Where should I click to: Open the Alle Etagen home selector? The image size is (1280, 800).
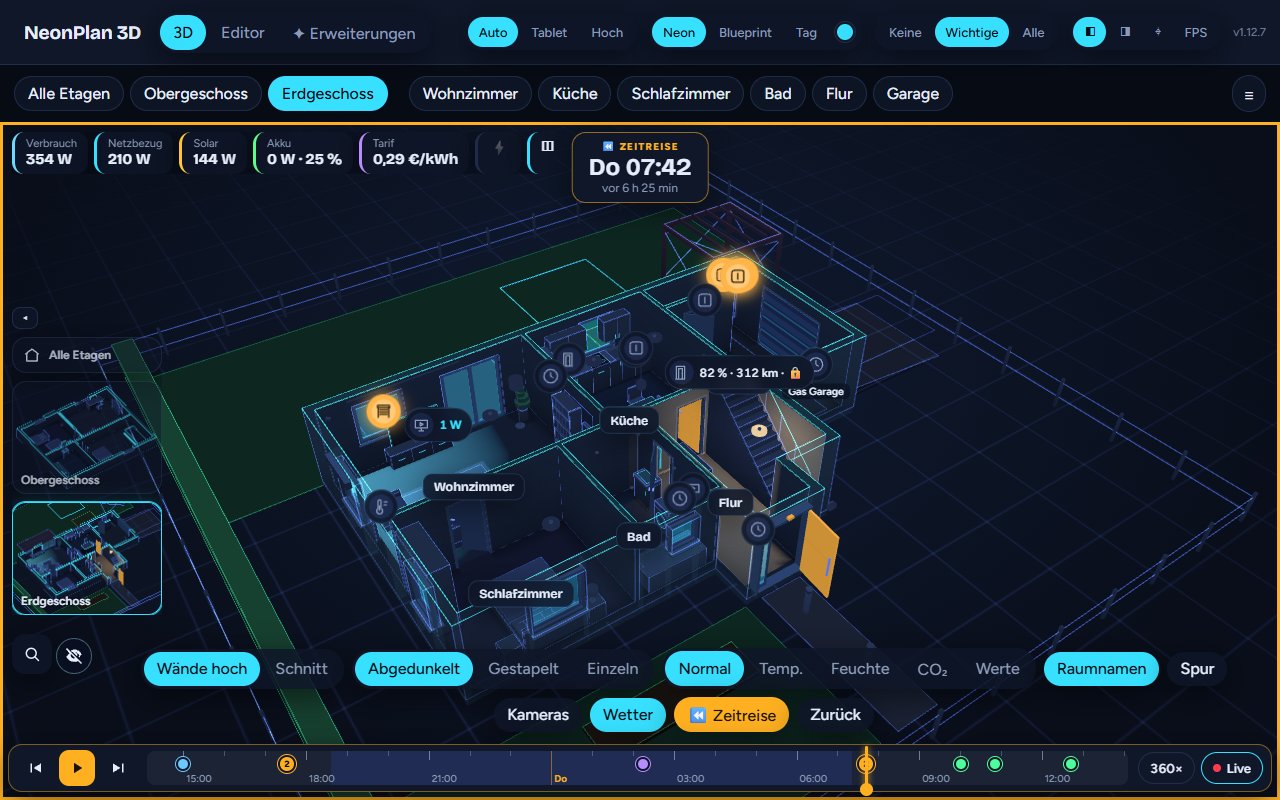(87, 355)
